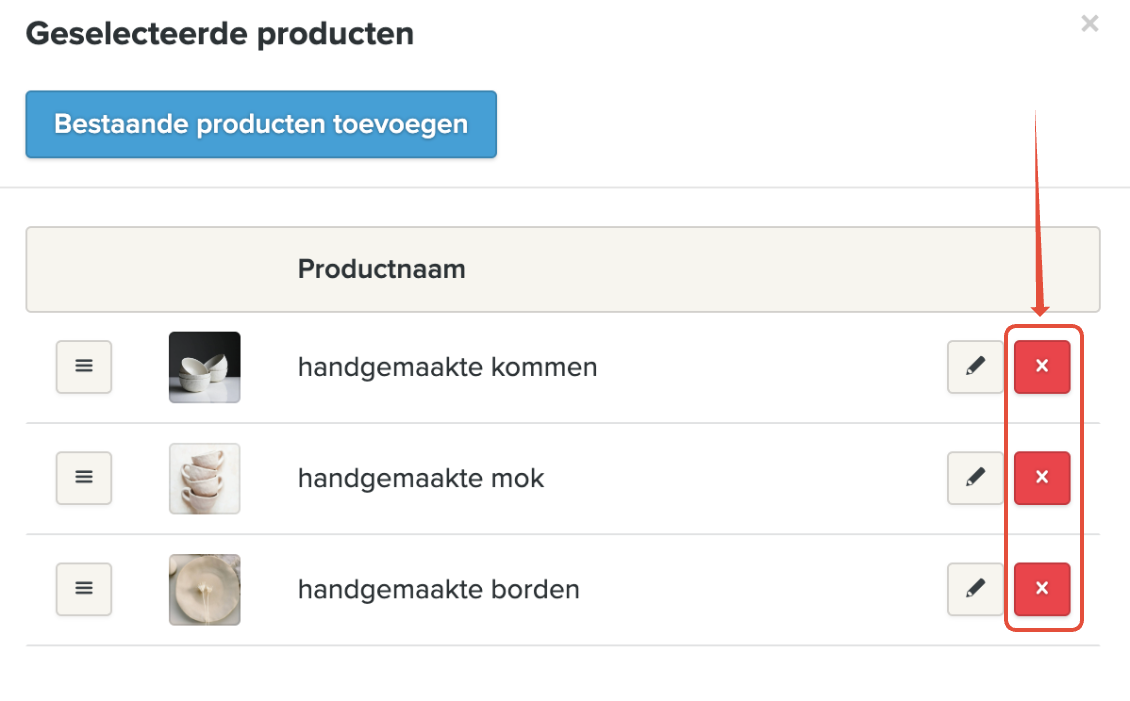1130x701 pixels.
Task: Click the Productnaam column header
Action: pos(381,269)
